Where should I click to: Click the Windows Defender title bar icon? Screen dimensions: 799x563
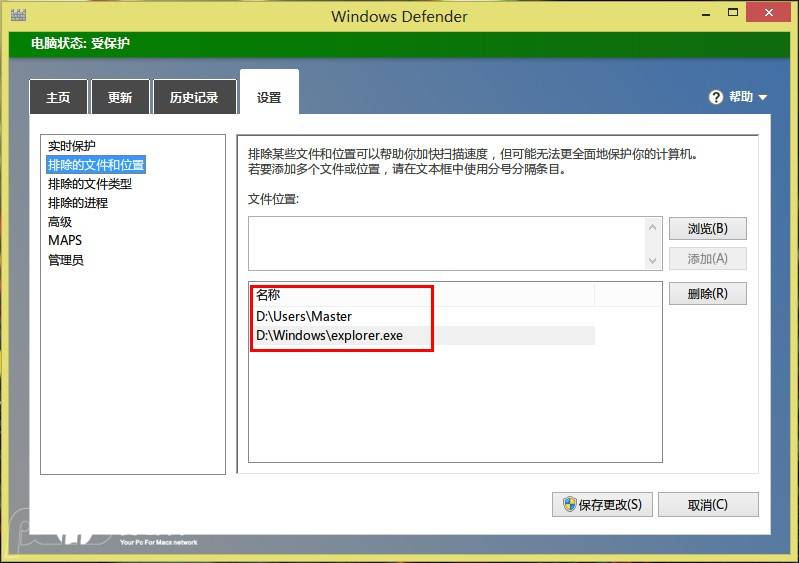pyautogui.click(x=18, y=15)
